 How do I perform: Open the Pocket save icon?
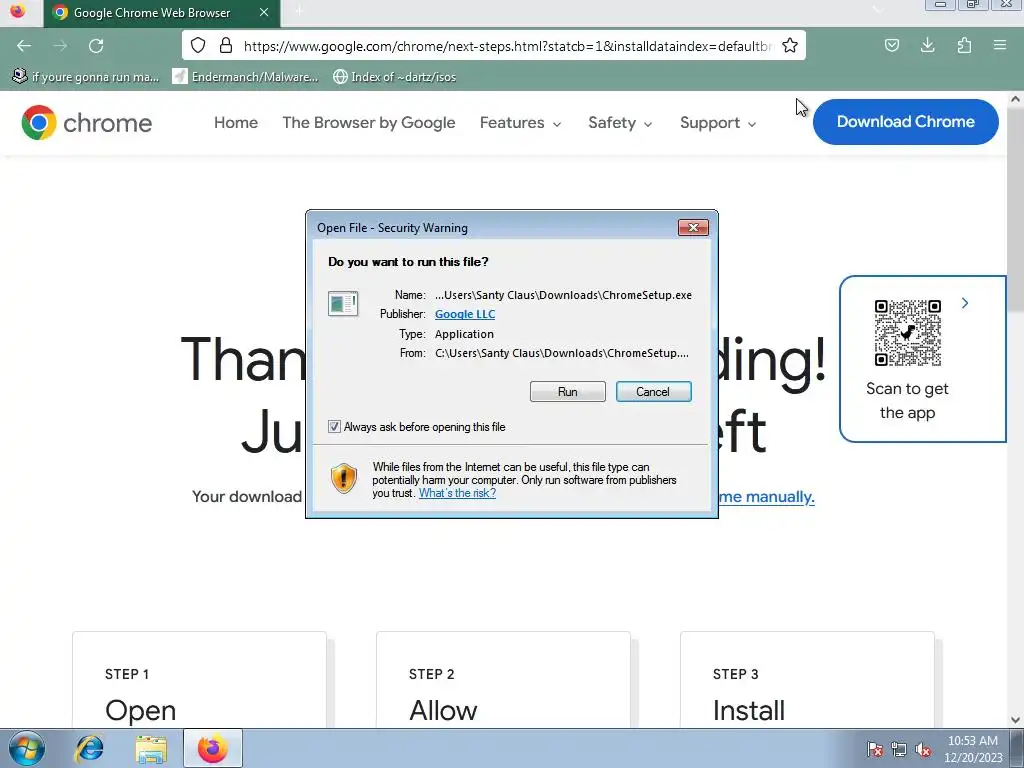(891, 45)
